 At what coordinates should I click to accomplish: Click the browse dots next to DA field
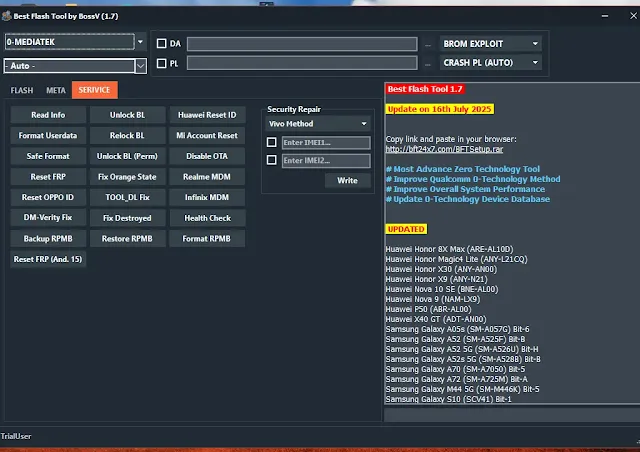[428, 45]
